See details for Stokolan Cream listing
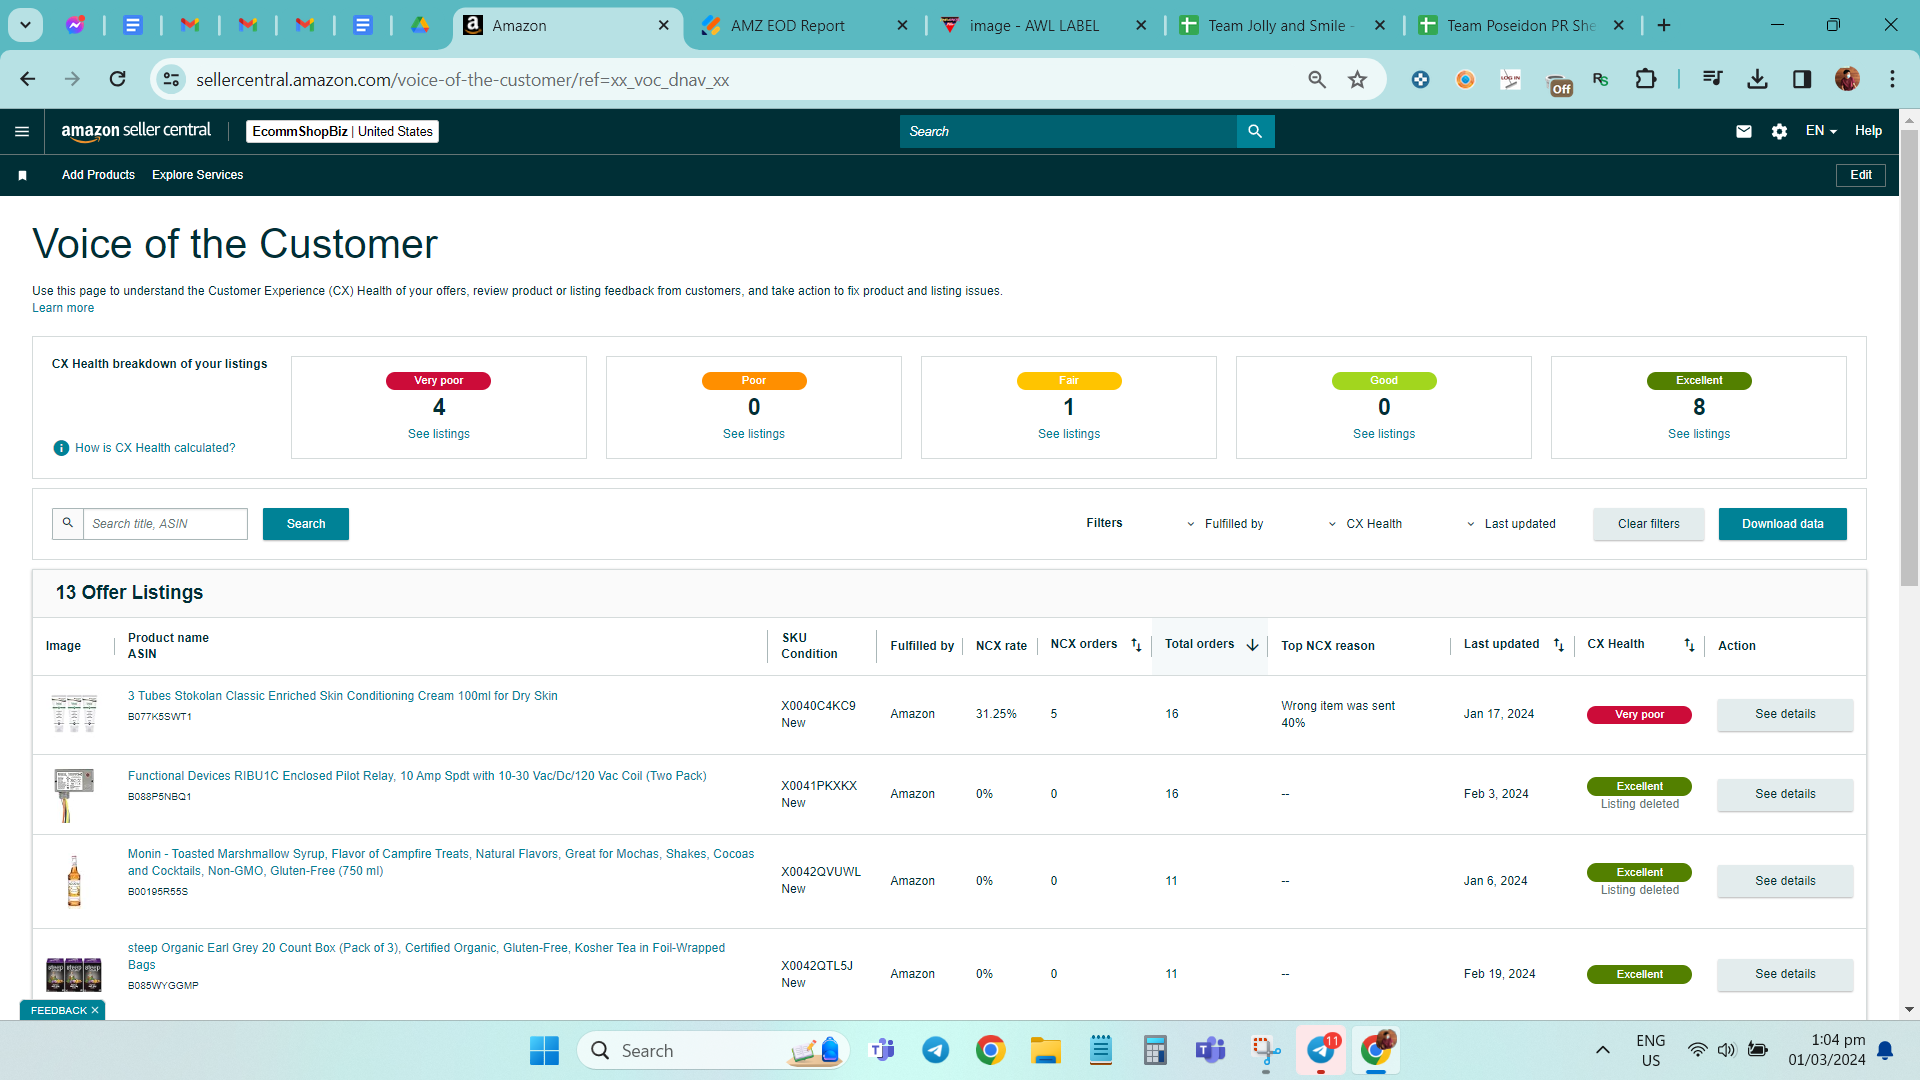Viewport: 1920px width, 1080px height. 1785,714
